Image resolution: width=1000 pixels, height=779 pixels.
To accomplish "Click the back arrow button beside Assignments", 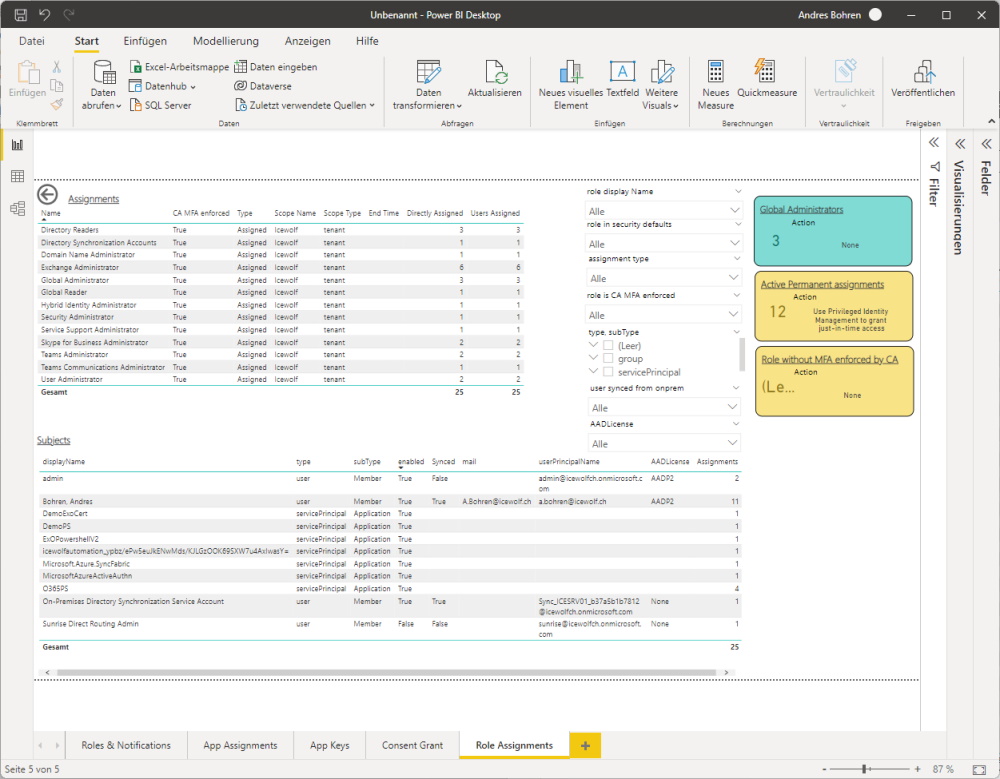I will click(x=47, y=195).
